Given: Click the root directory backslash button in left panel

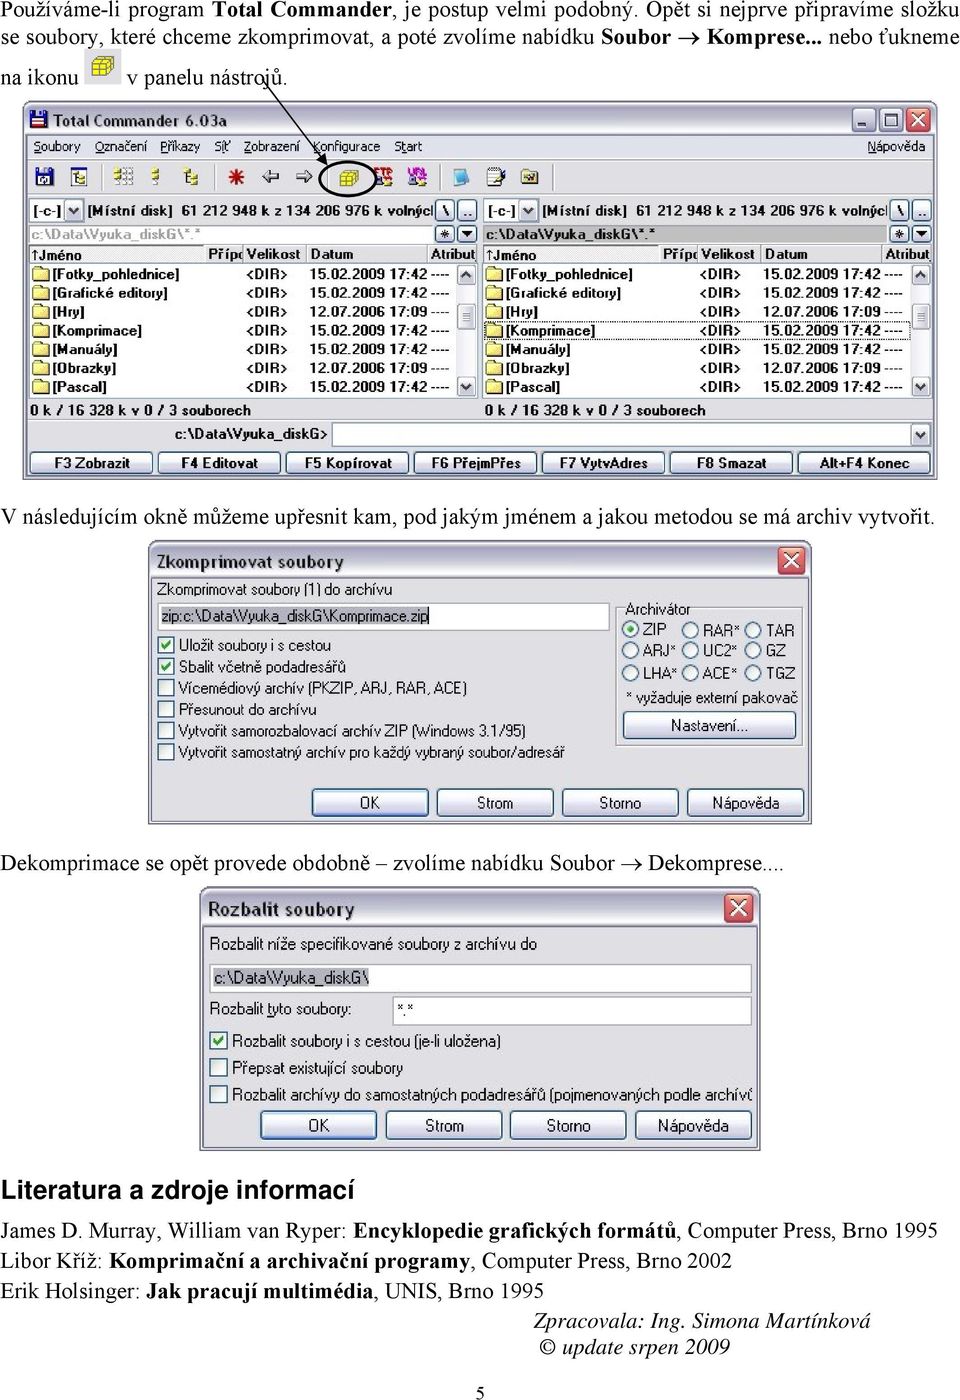Looking at the screenshot, I should pos(446,211).
